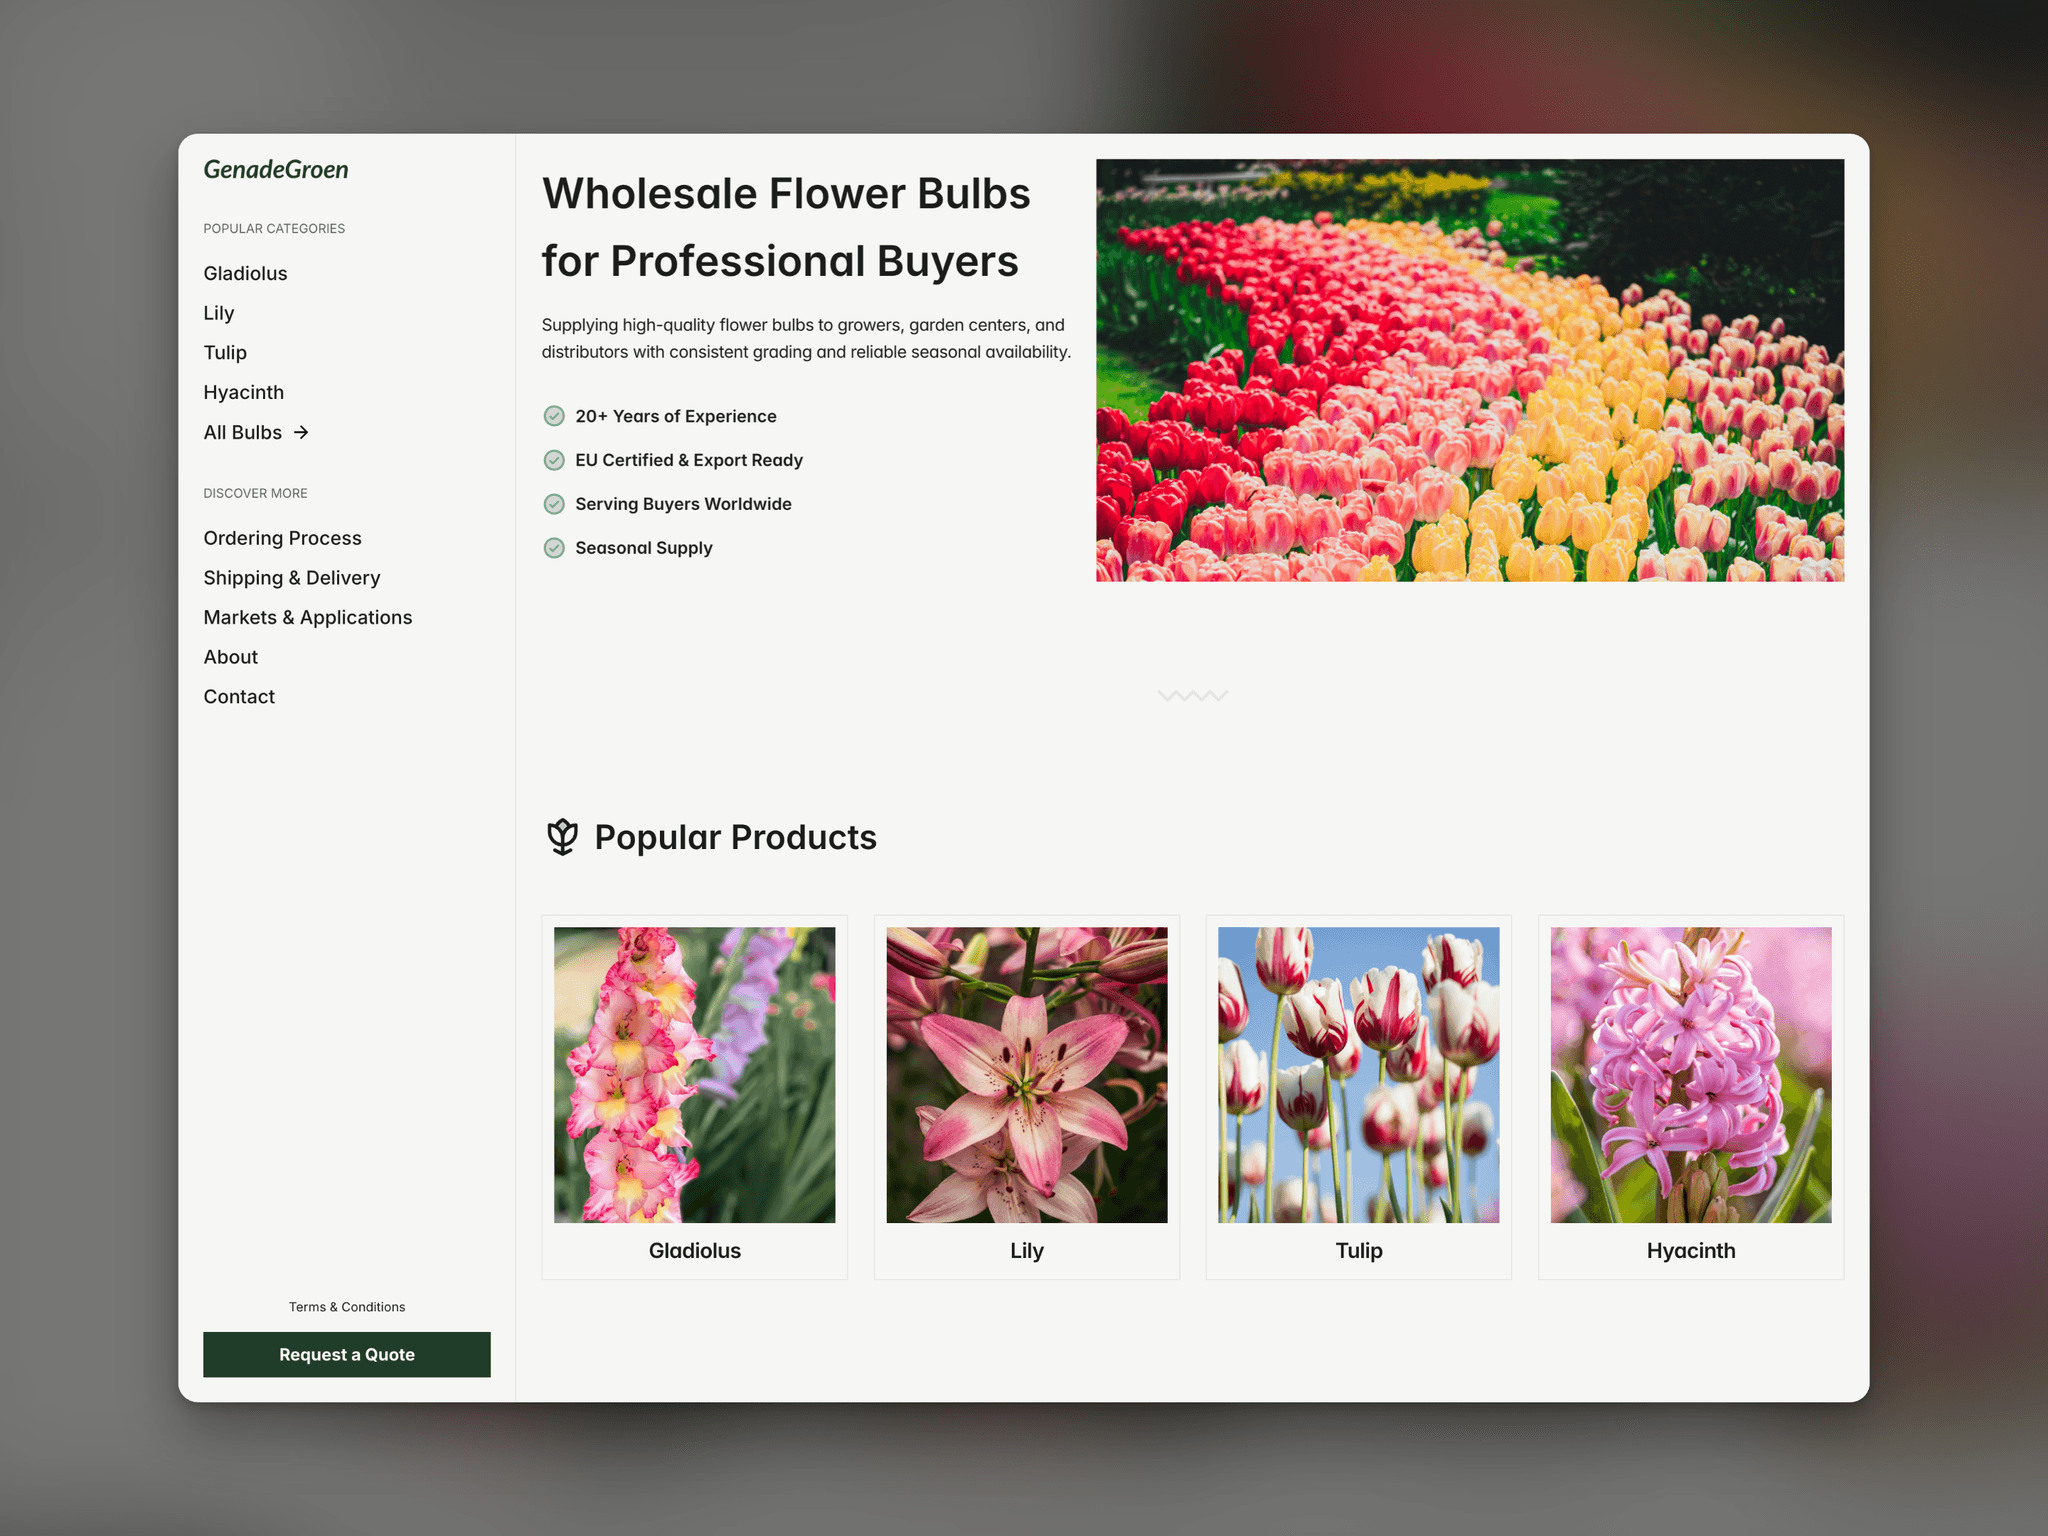Click the GenadeGroen logo

276,170
